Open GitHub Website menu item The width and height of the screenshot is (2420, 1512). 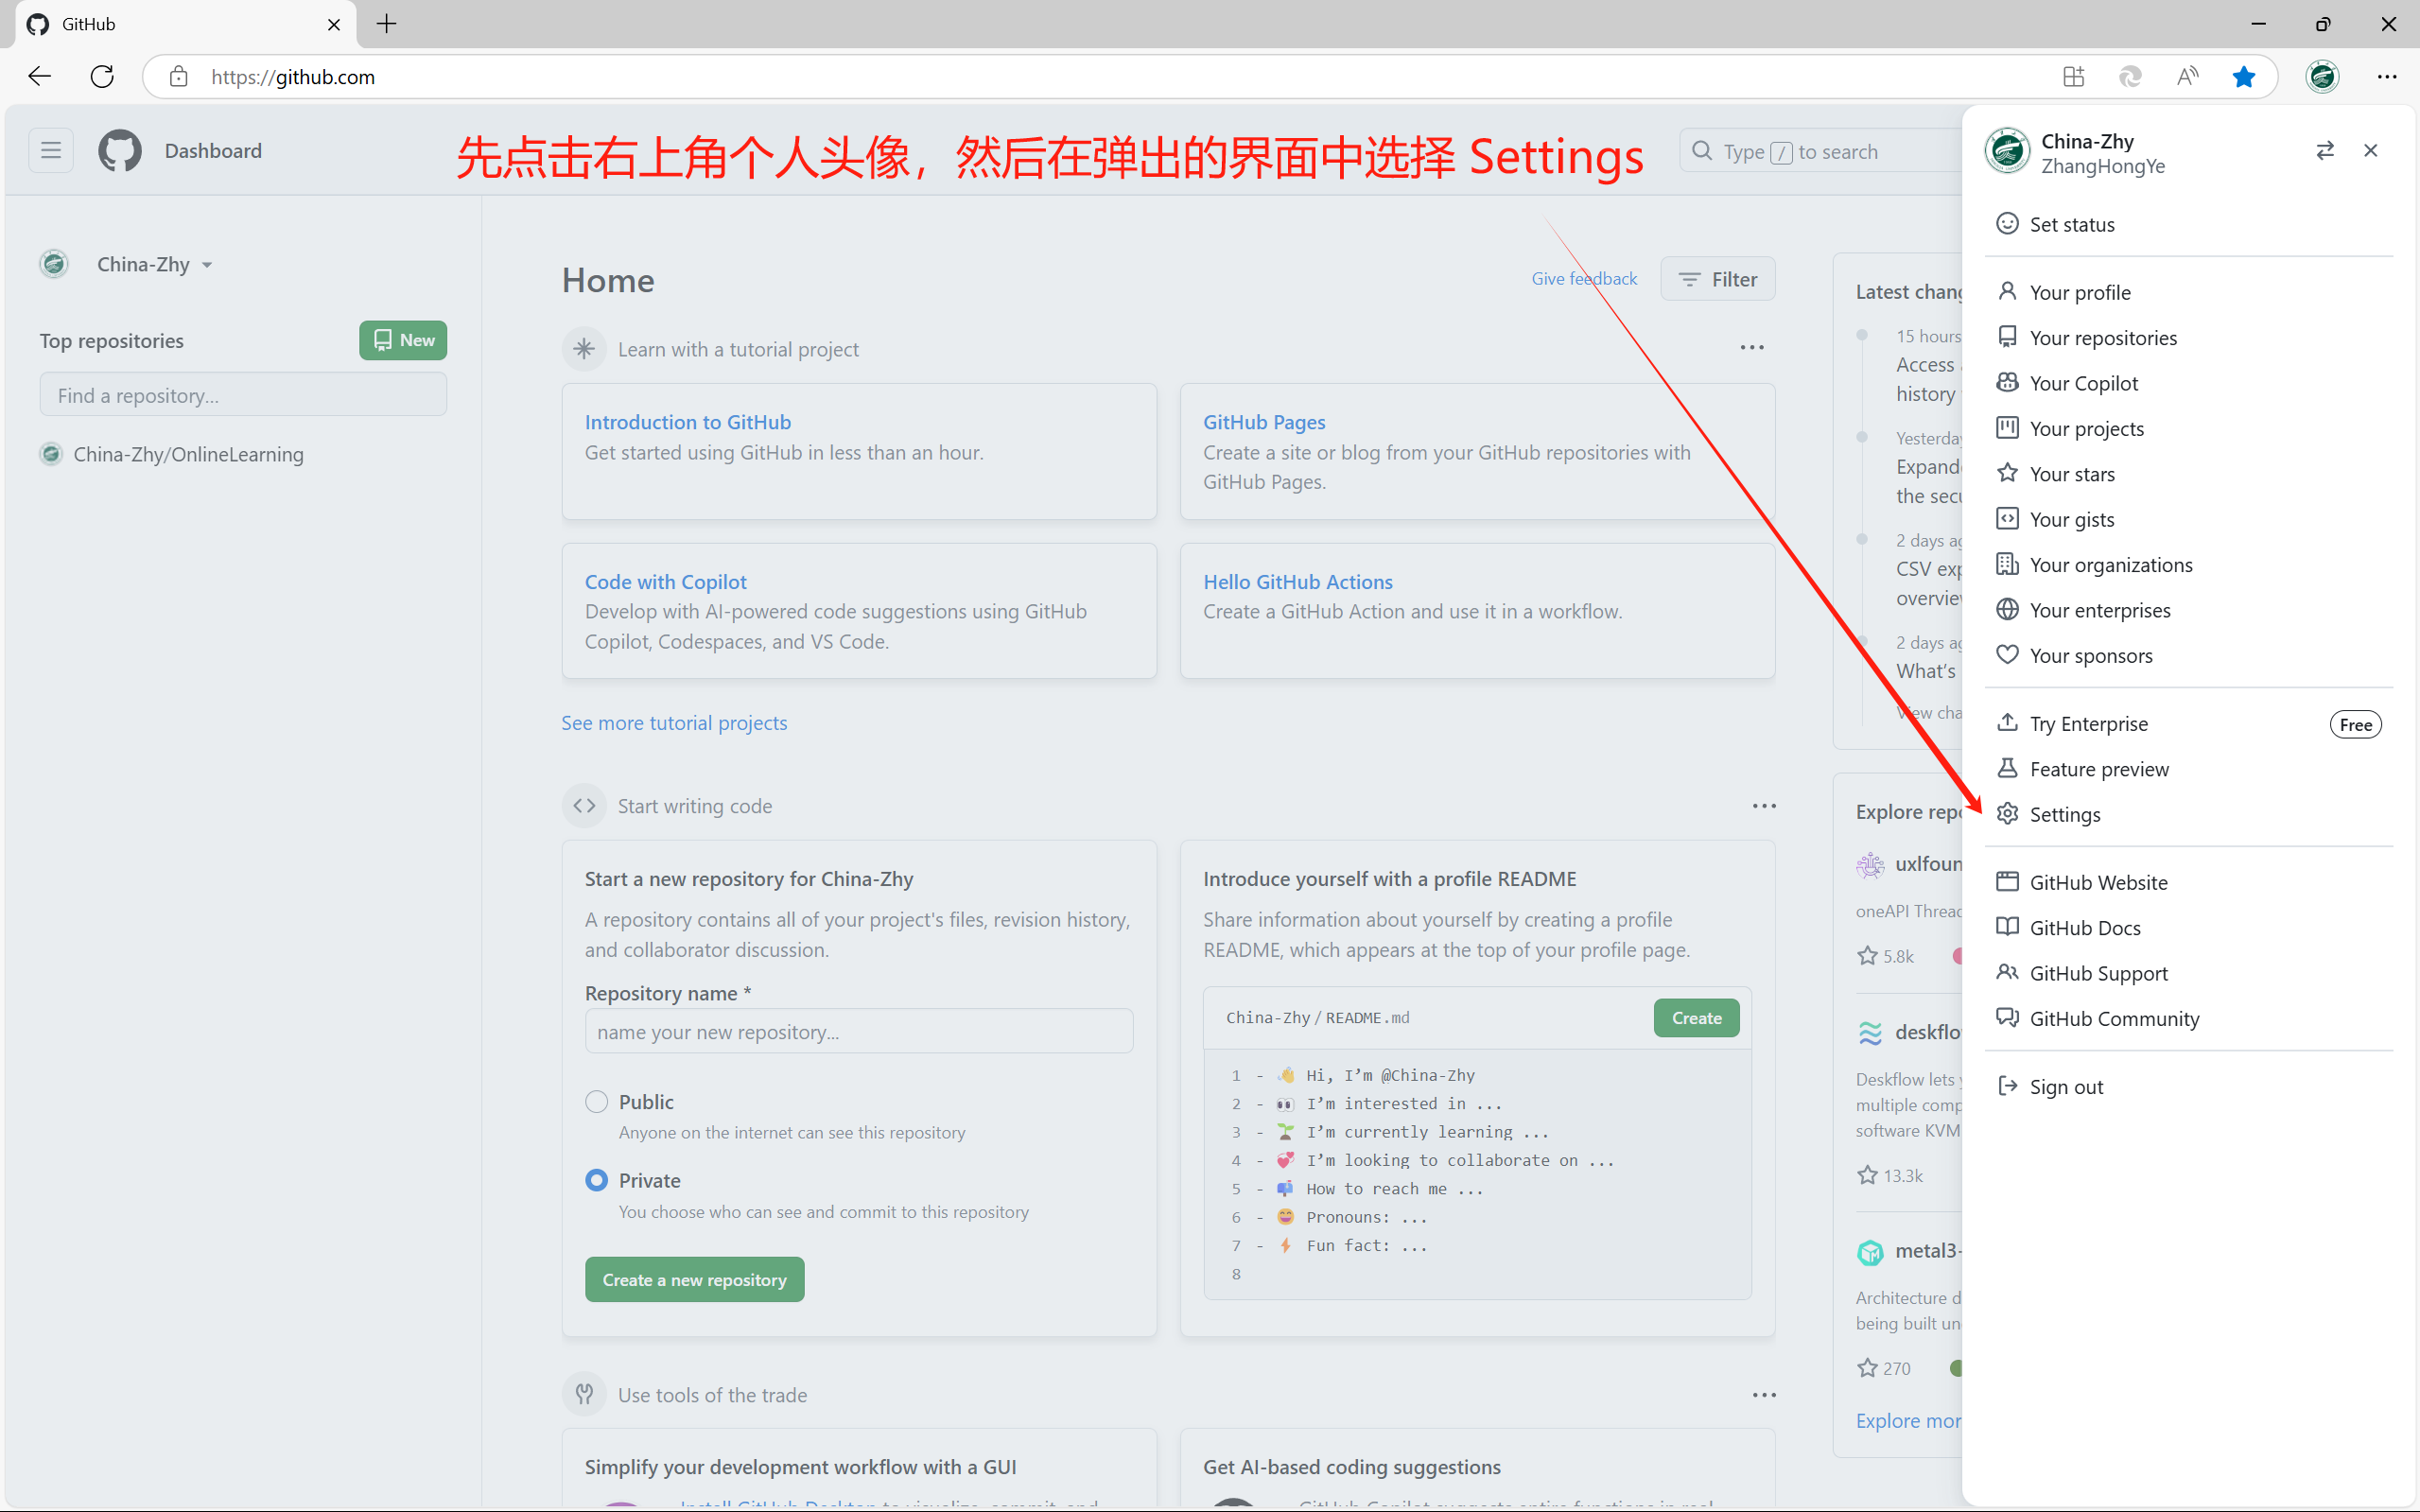(2189, 882)
